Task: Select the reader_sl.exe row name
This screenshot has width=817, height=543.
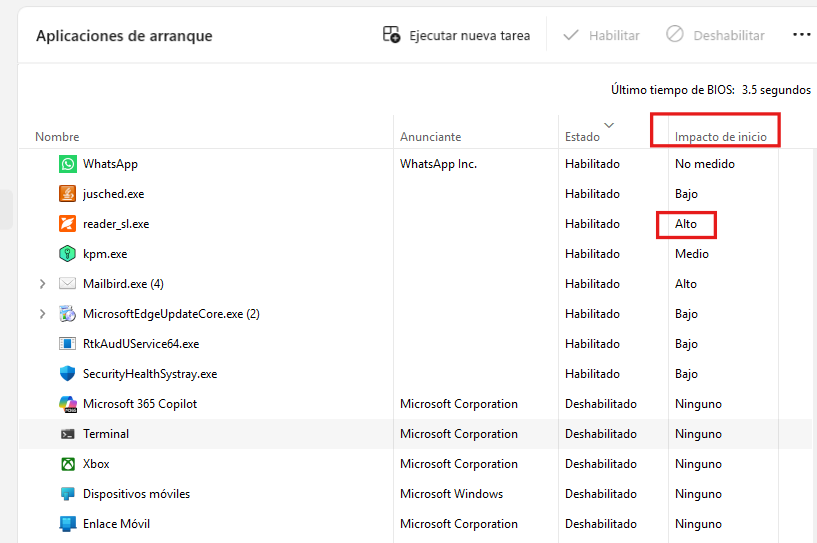Action: point(116,224)
